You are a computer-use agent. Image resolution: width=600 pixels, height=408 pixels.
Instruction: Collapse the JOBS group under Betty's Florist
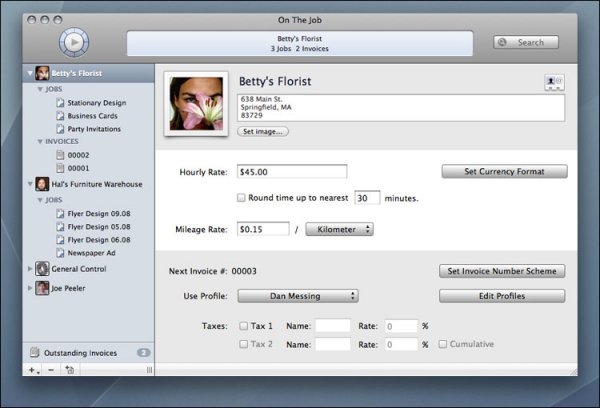coord(40,89)
